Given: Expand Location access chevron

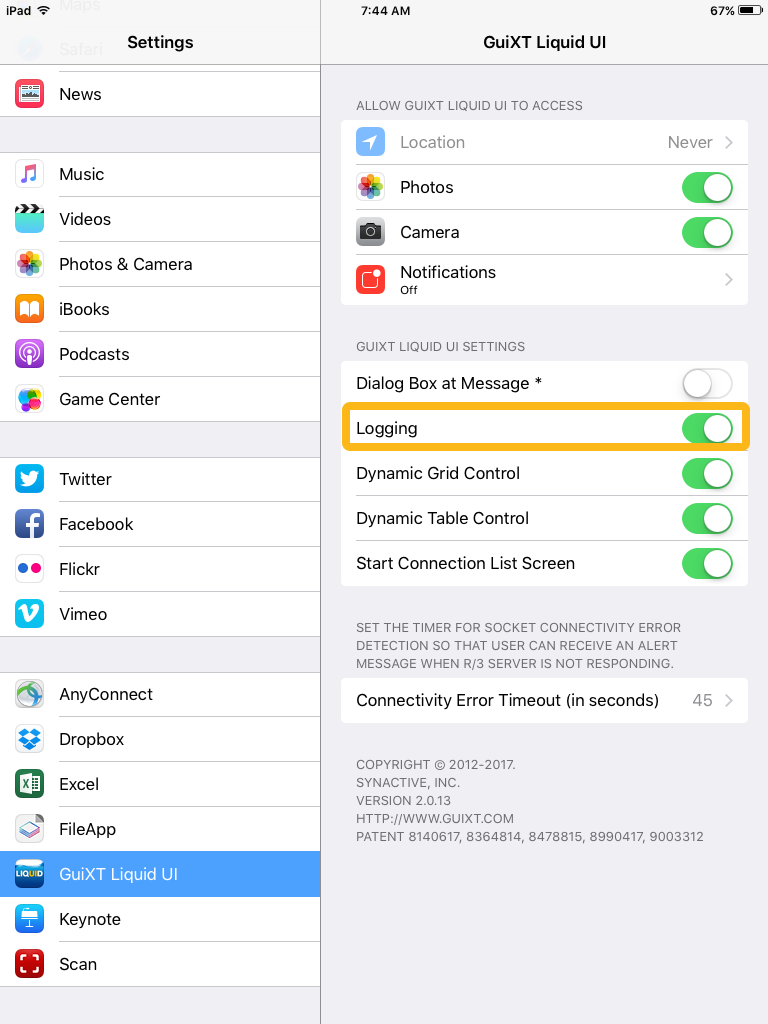Looking at the screenshot, I should click(x=729, y=142).
